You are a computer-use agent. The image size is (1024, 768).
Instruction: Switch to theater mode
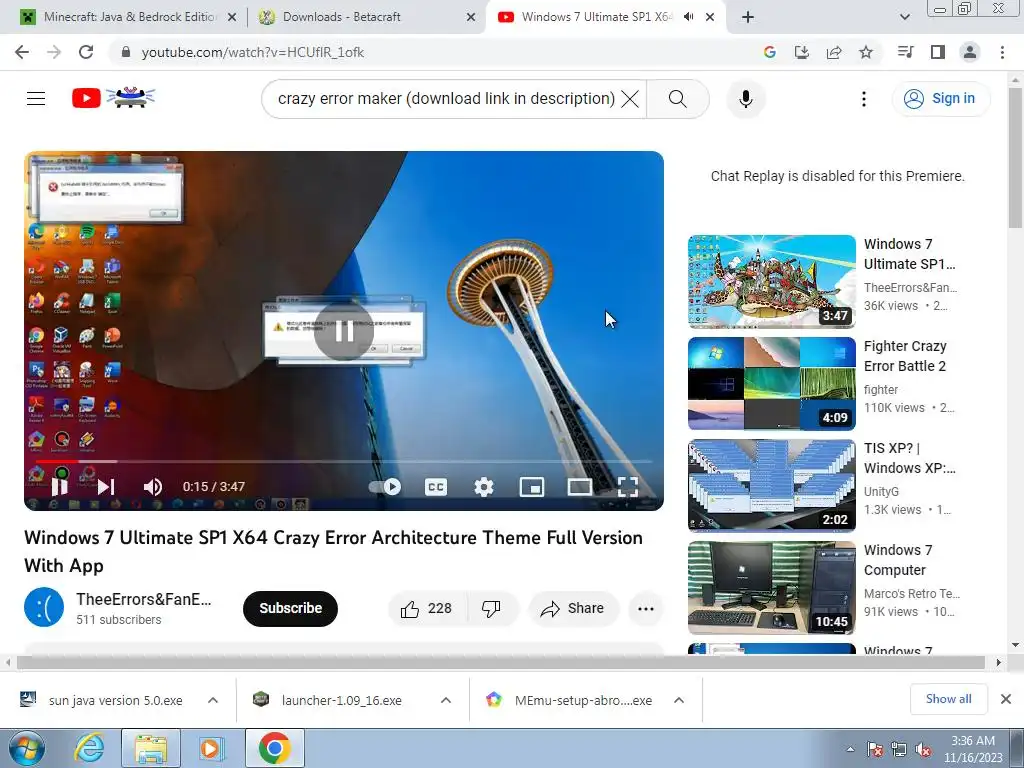point(580,487)
